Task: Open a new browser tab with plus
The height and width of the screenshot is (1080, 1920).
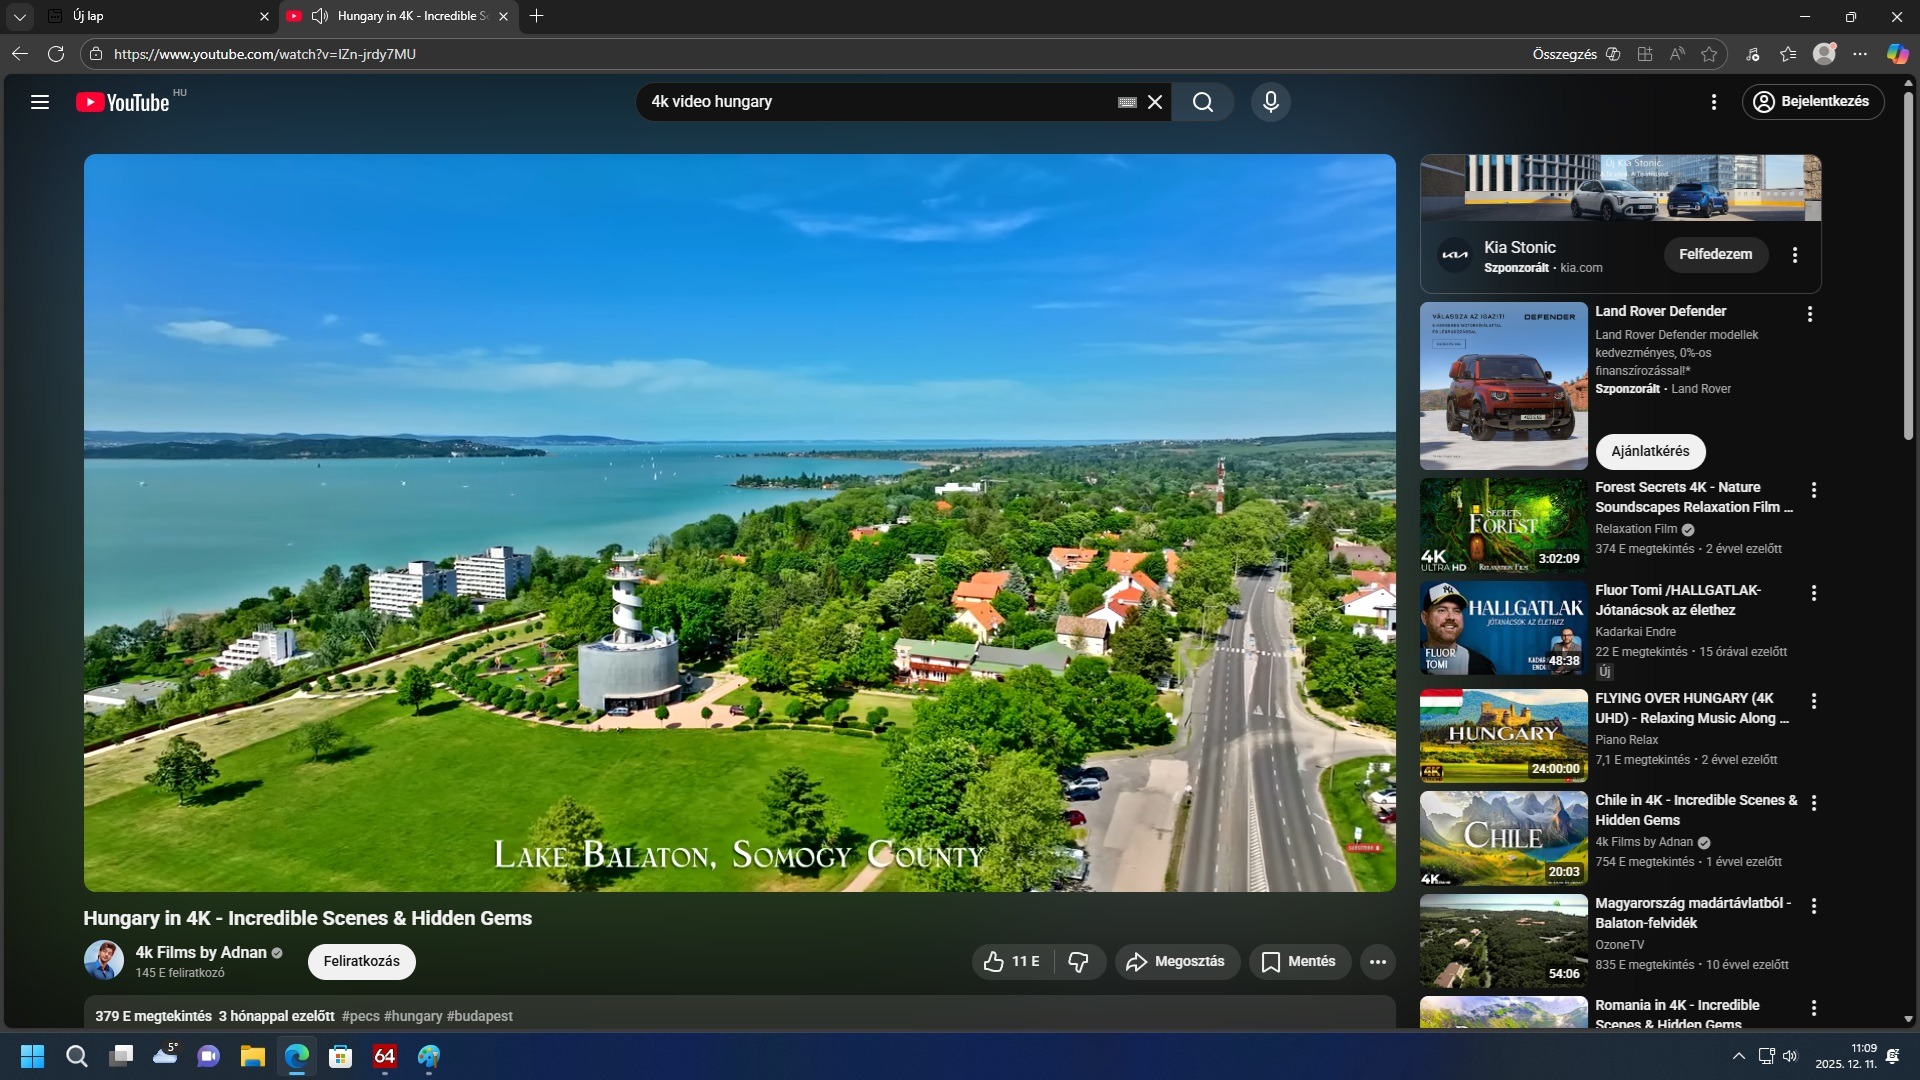Action: 536,16
